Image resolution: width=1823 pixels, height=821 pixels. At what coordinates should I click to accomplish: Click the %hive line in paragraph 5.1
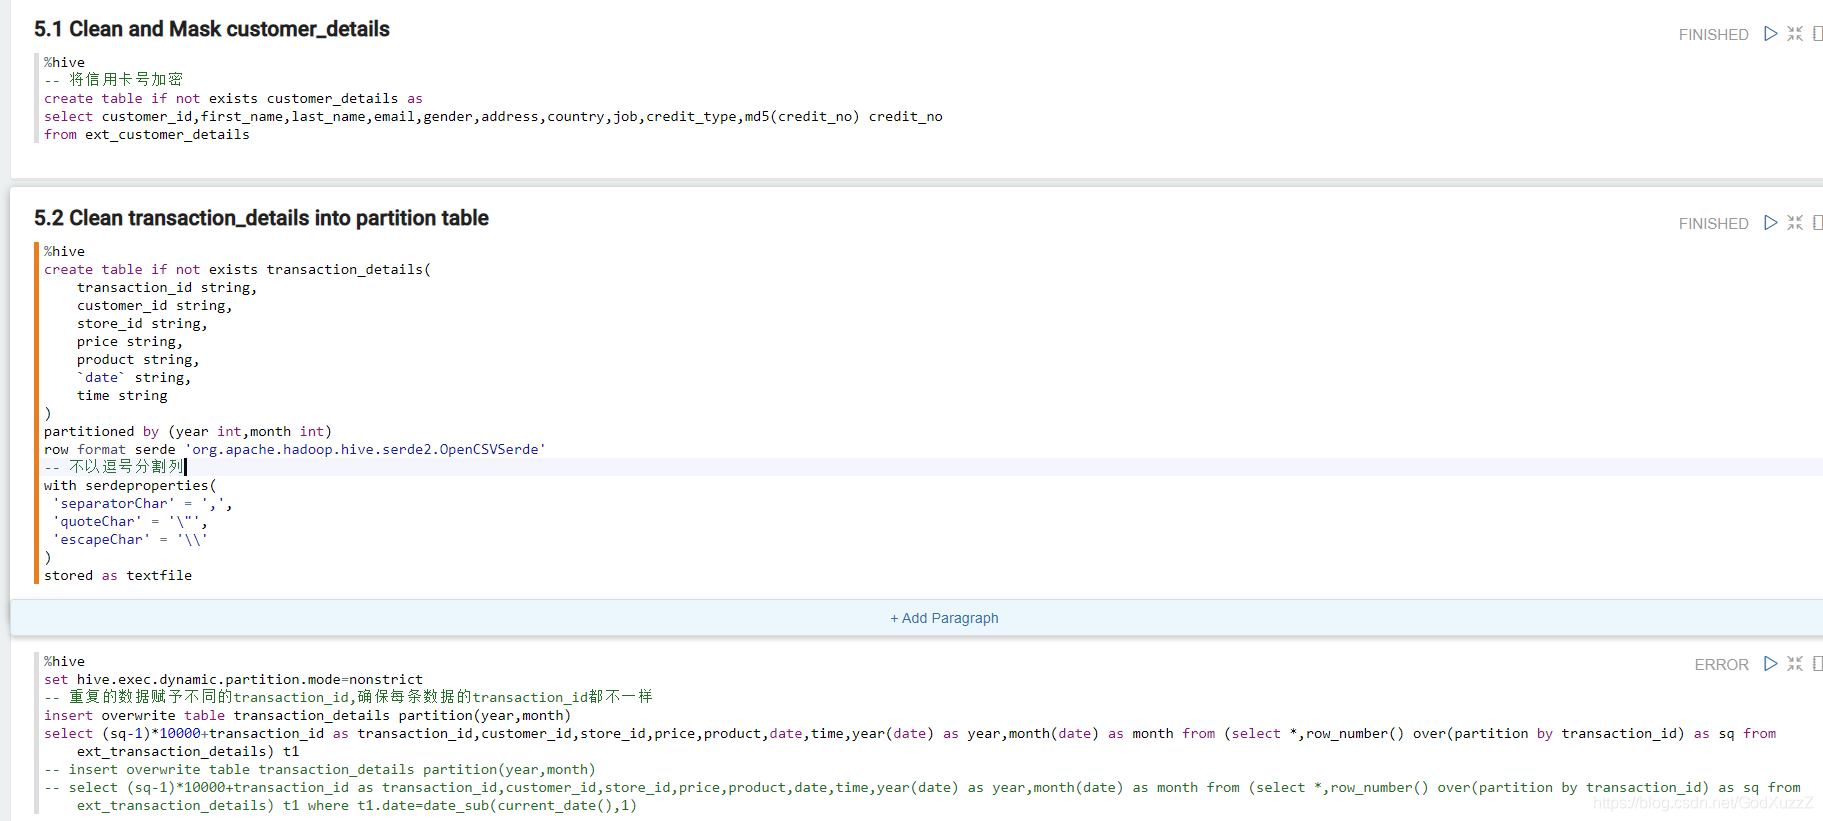coord(64,63)
